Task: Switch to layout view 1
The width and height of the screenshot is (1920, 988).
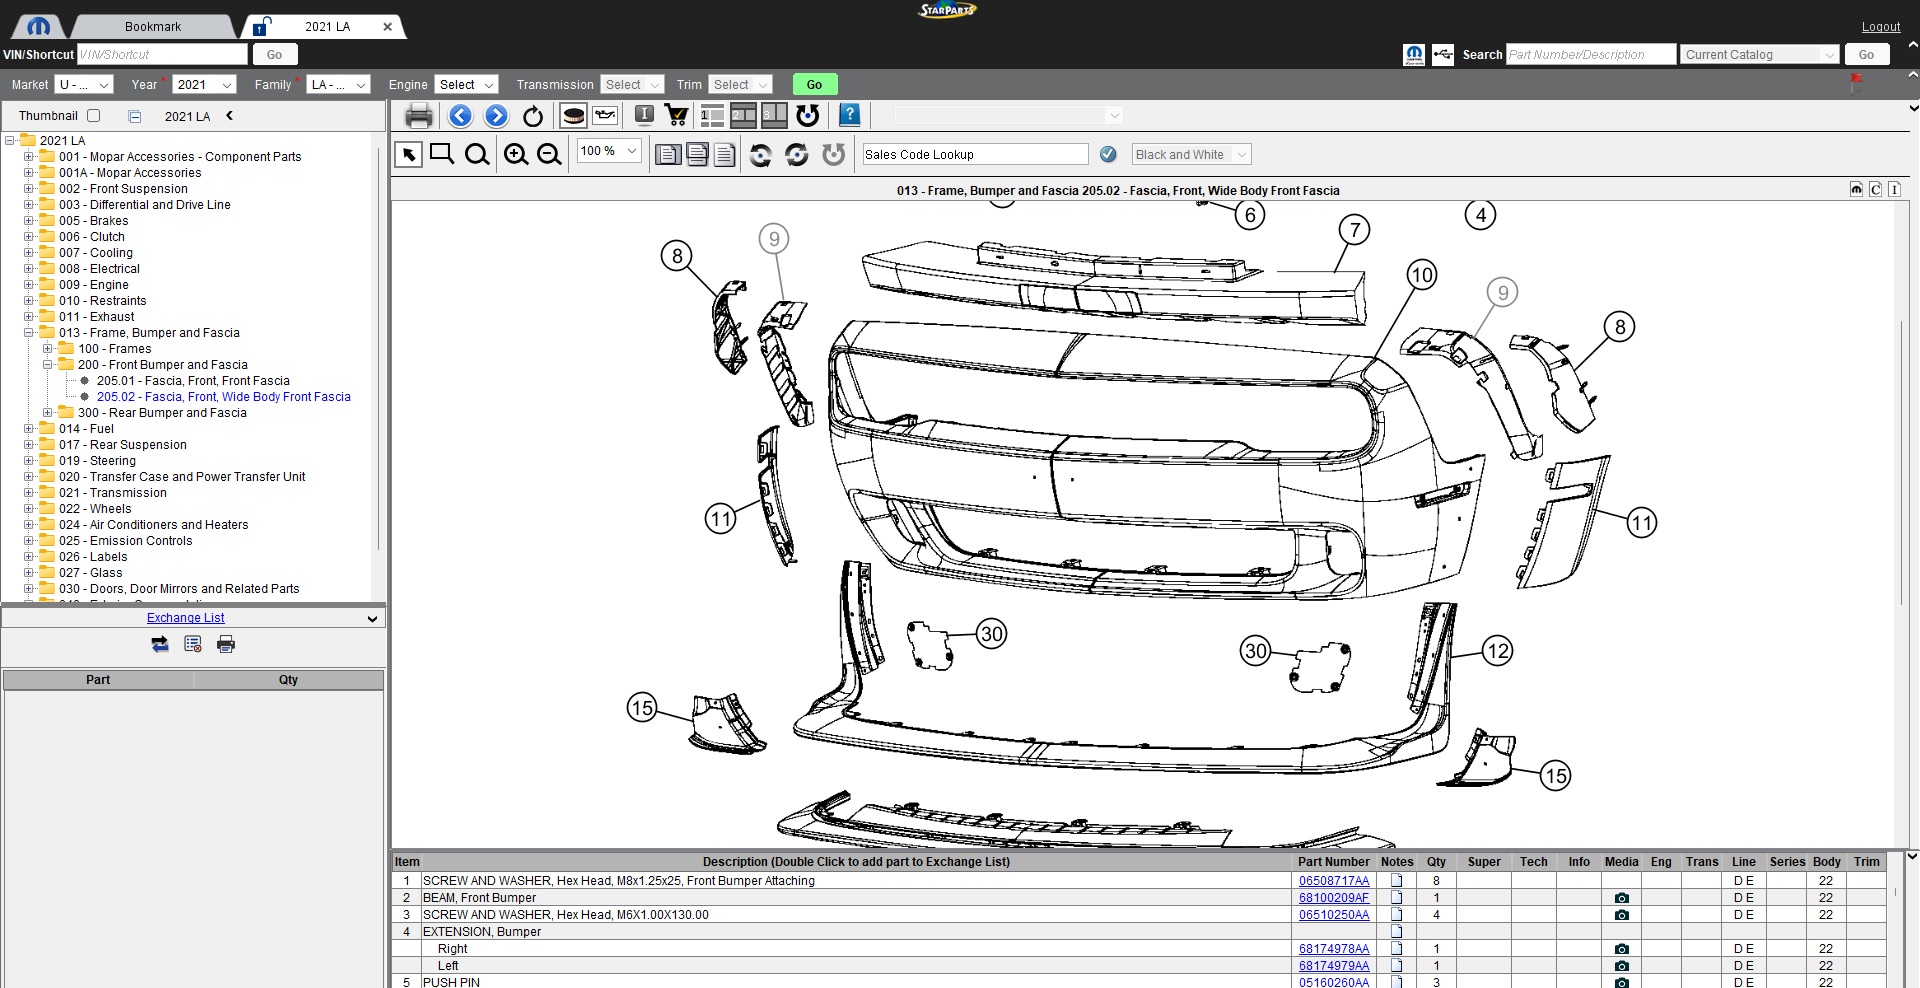Action: tap(712, 116)
